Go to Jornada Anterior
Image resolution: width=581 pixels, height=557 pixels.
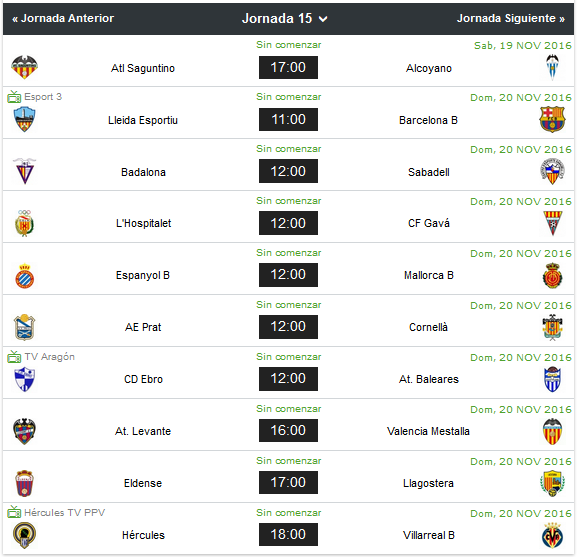tap(63, 18)
